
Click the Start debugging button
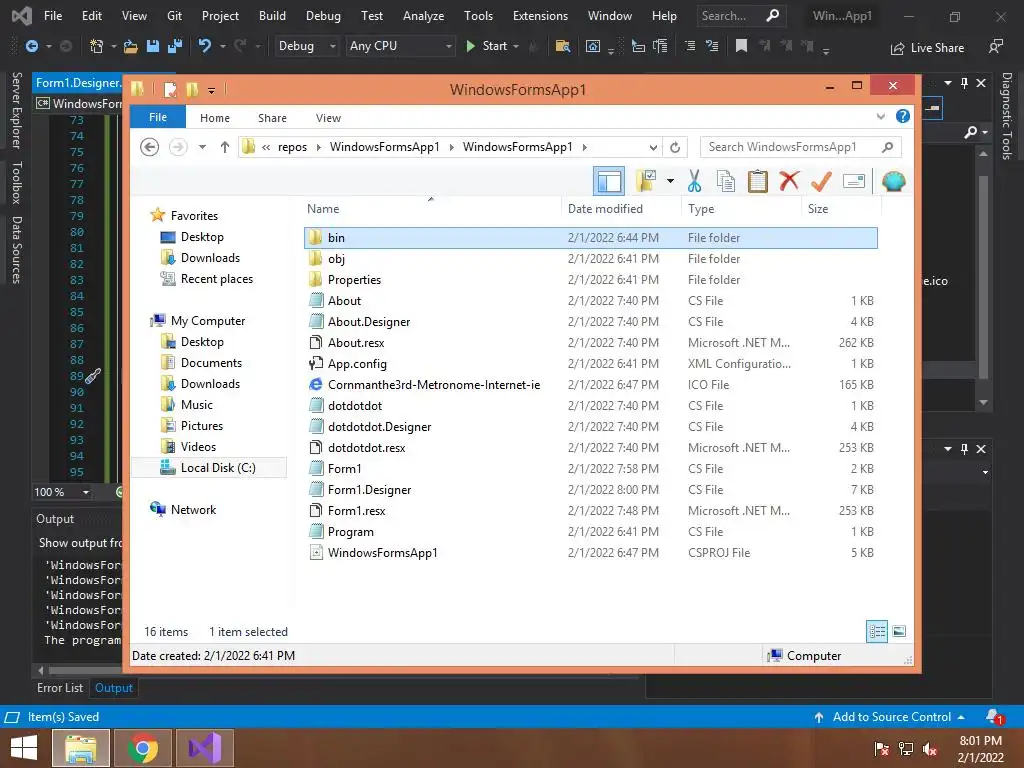[487, 46]
